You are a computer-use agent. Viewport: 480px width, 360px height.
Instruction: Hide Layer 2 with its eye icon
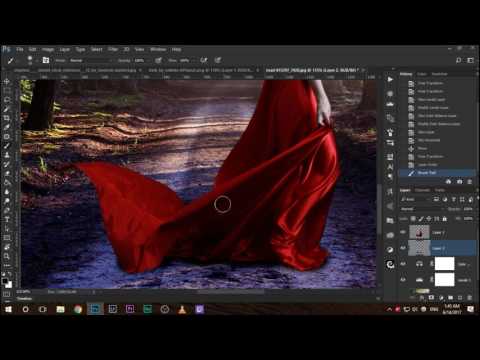tap(403, 248)
